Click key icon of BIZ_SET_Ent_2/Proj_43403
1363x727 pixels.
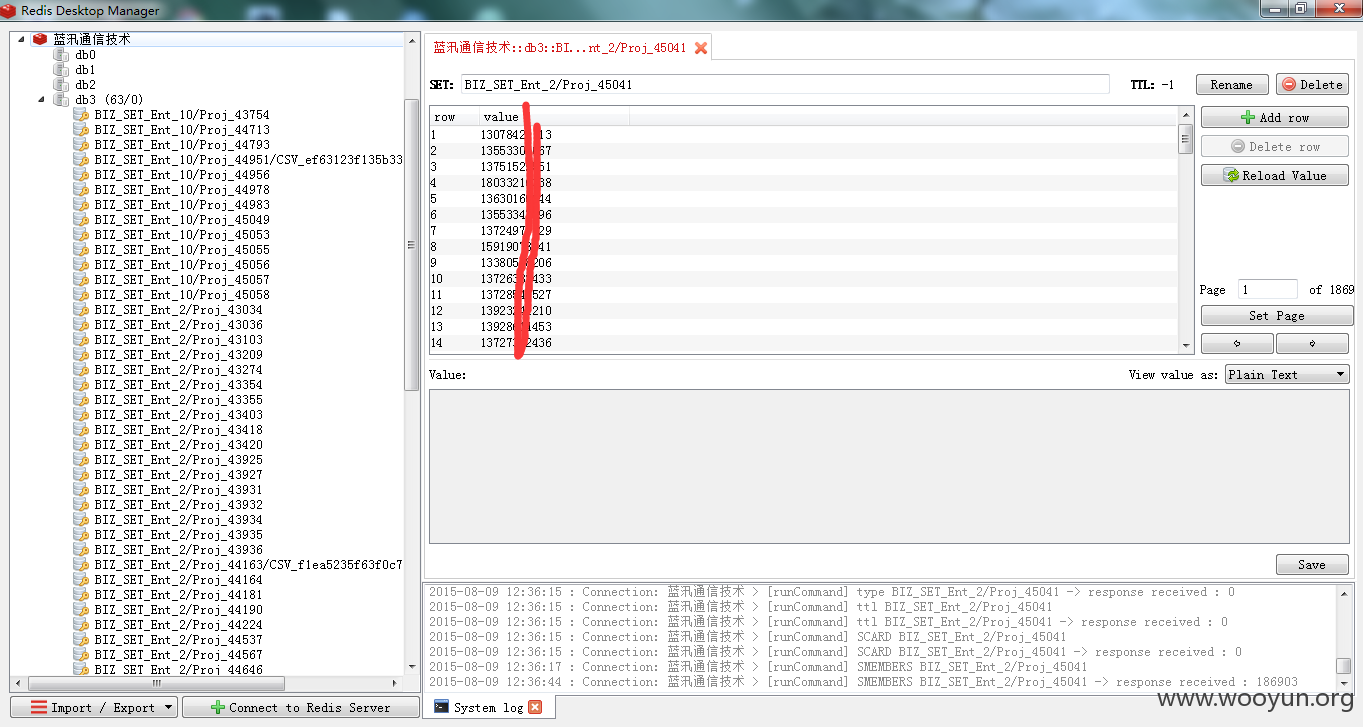(81, 415)
